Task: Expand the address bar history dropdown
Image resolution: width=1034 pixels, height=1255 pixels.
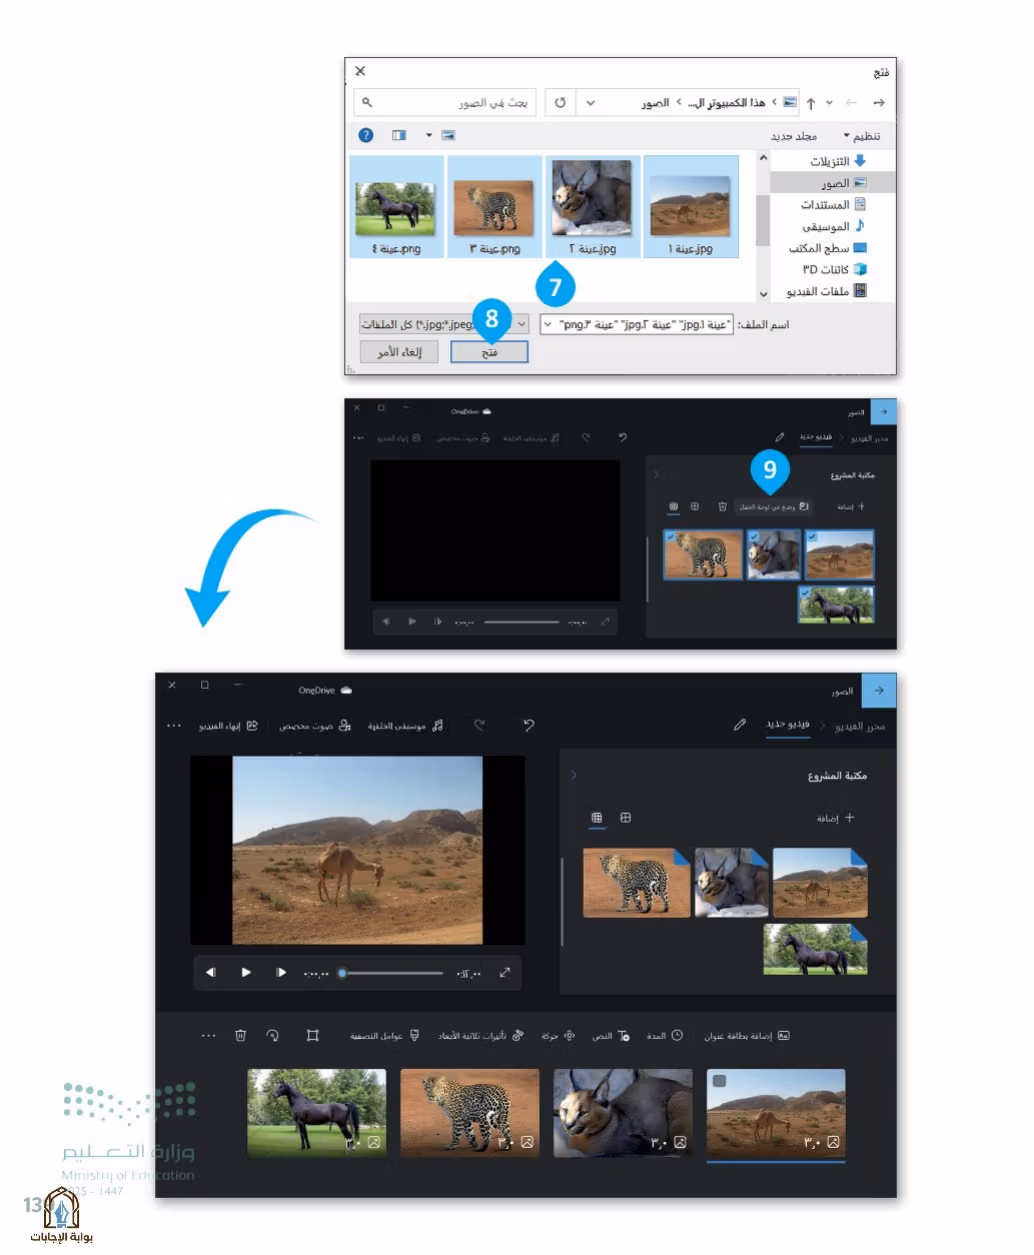Action: [x=590, y=102]
